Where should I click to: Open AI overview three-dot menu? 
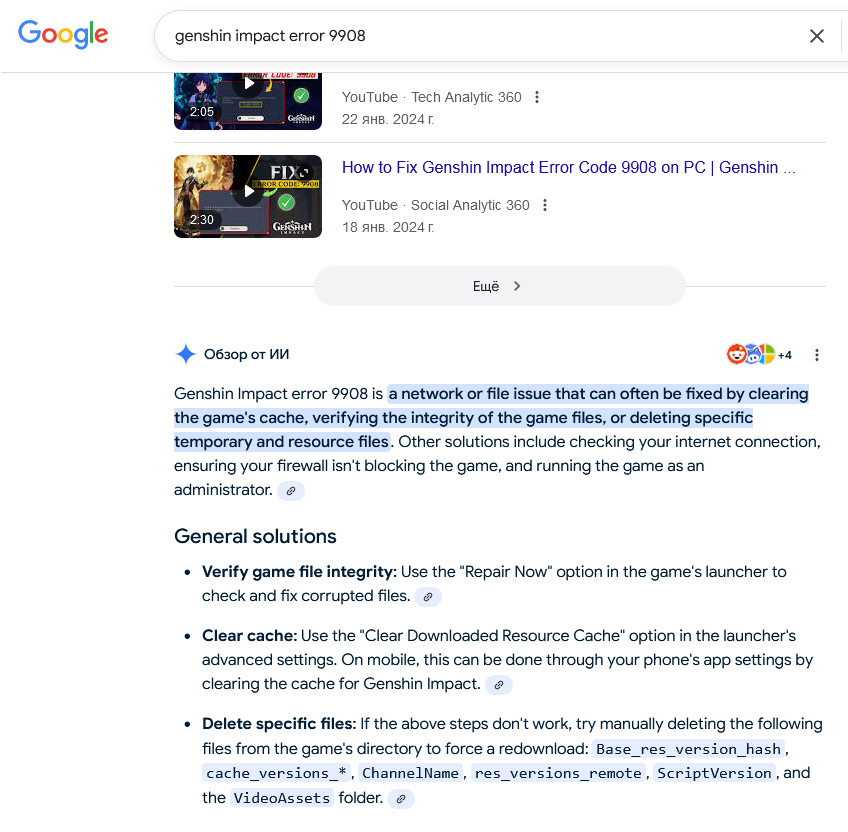pos(817,355)
